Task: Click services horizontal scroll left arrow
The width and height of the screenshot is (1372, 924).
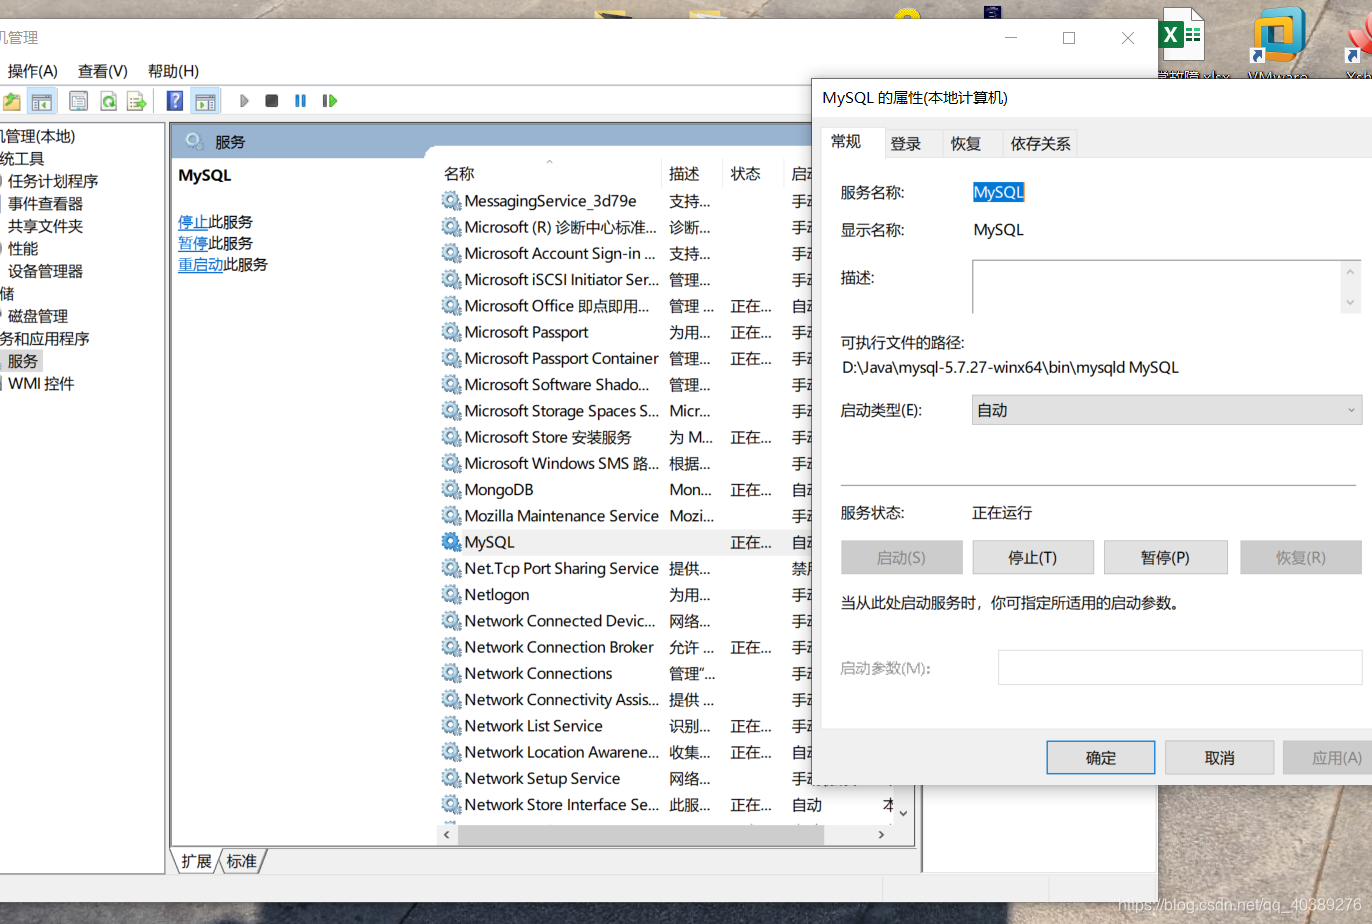Action: pos(446,834)
